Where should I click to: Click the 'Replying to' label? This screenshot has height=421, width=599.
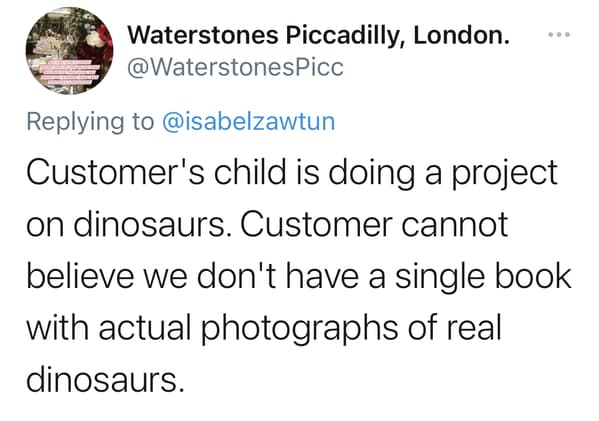(90, 122)
